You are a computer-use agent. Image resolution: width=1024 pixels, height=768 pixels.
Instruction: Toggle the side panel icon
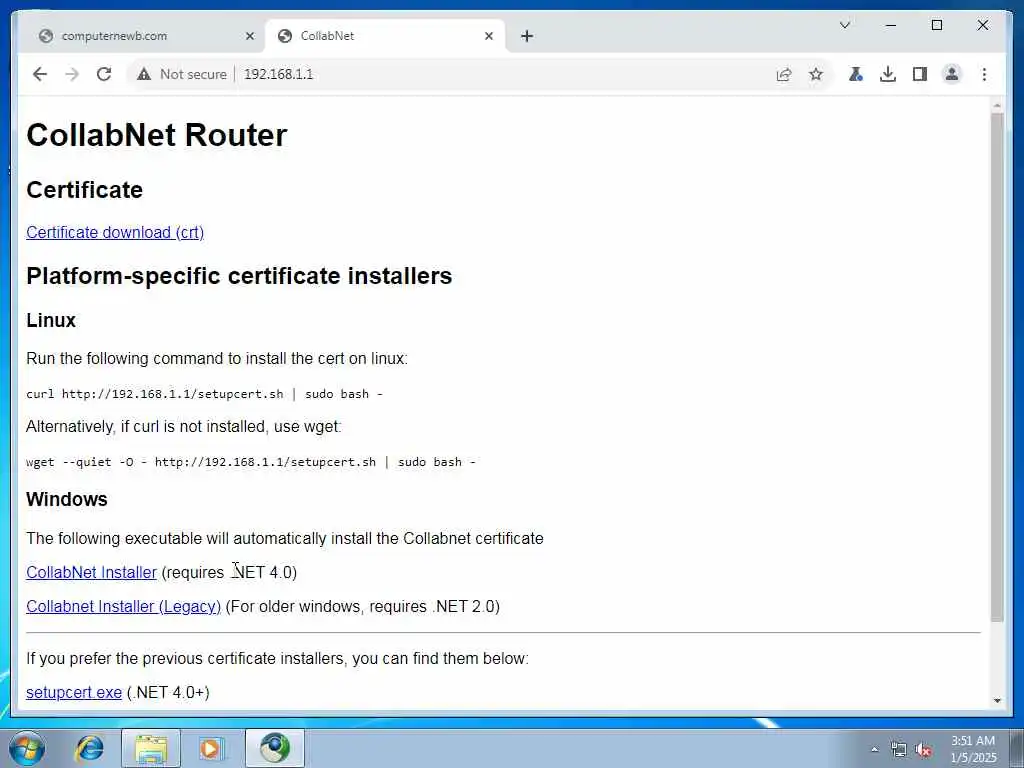(x=920, y=74)
